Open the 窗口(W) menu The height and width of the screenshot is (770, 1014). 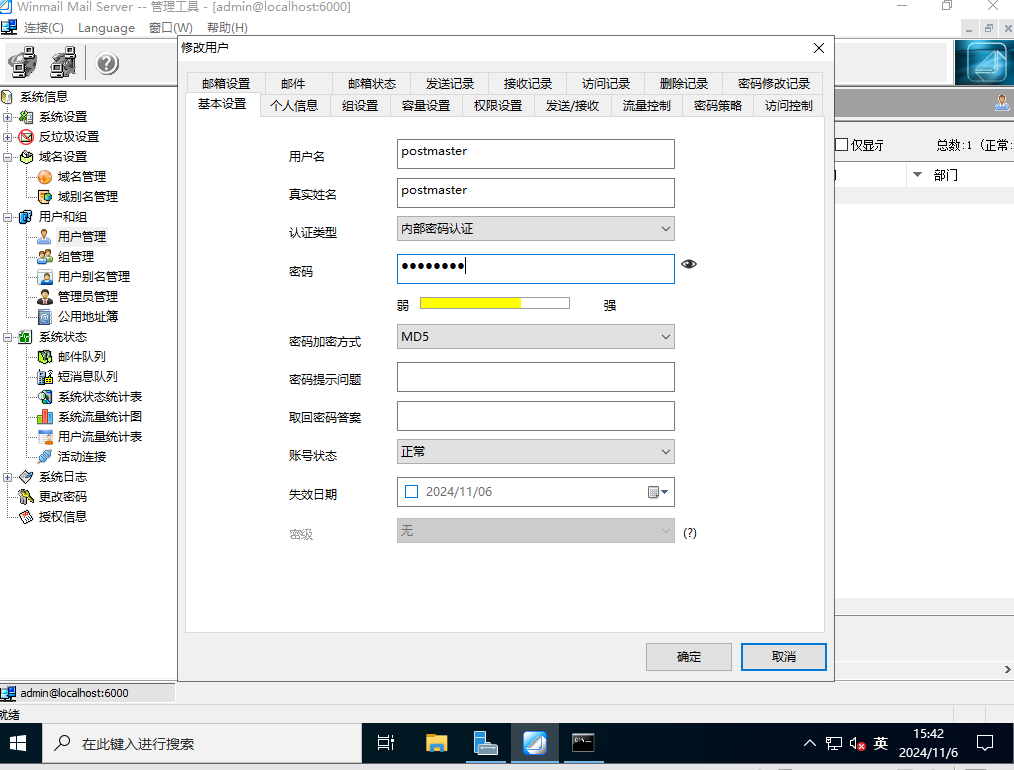click(171, 28)
